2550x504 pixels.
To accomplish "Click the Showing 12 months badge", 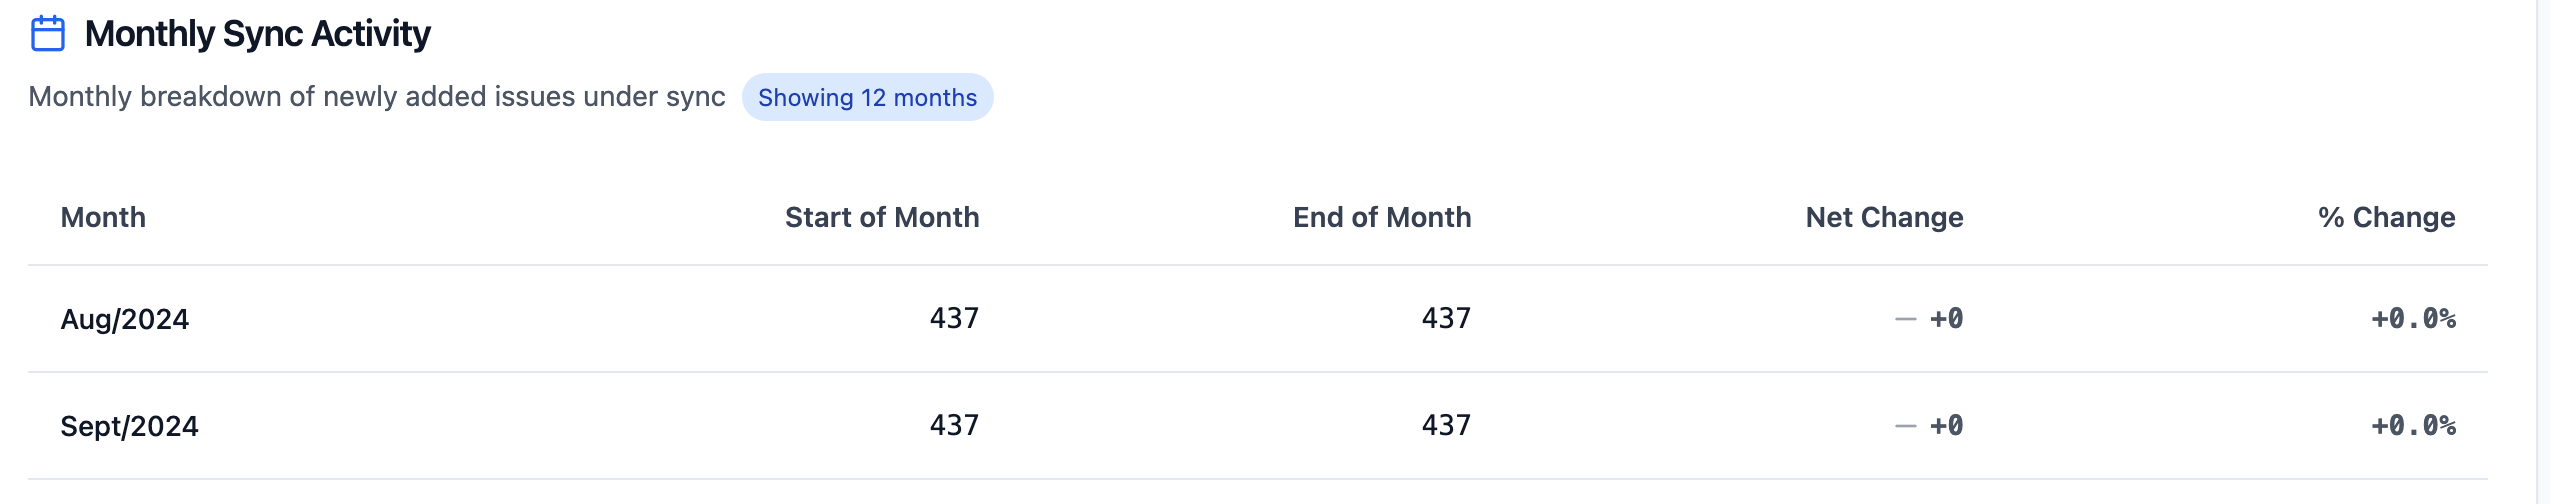I will point(867,97).
